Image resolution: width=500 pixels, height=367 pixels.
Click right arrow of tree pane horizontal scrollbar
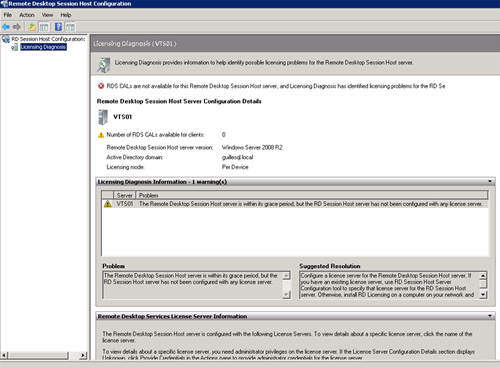[83, 355]
